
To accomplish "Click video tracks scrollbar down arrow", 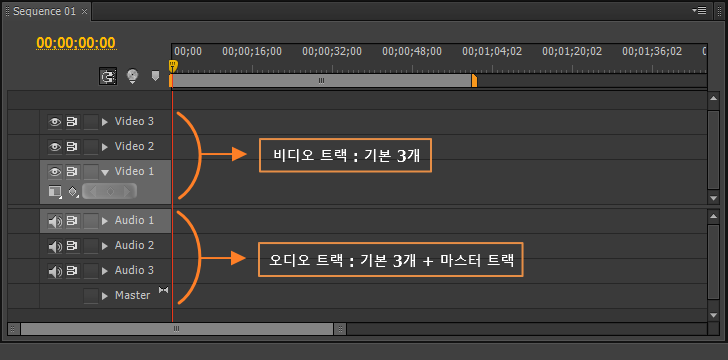I will point(714,198).
